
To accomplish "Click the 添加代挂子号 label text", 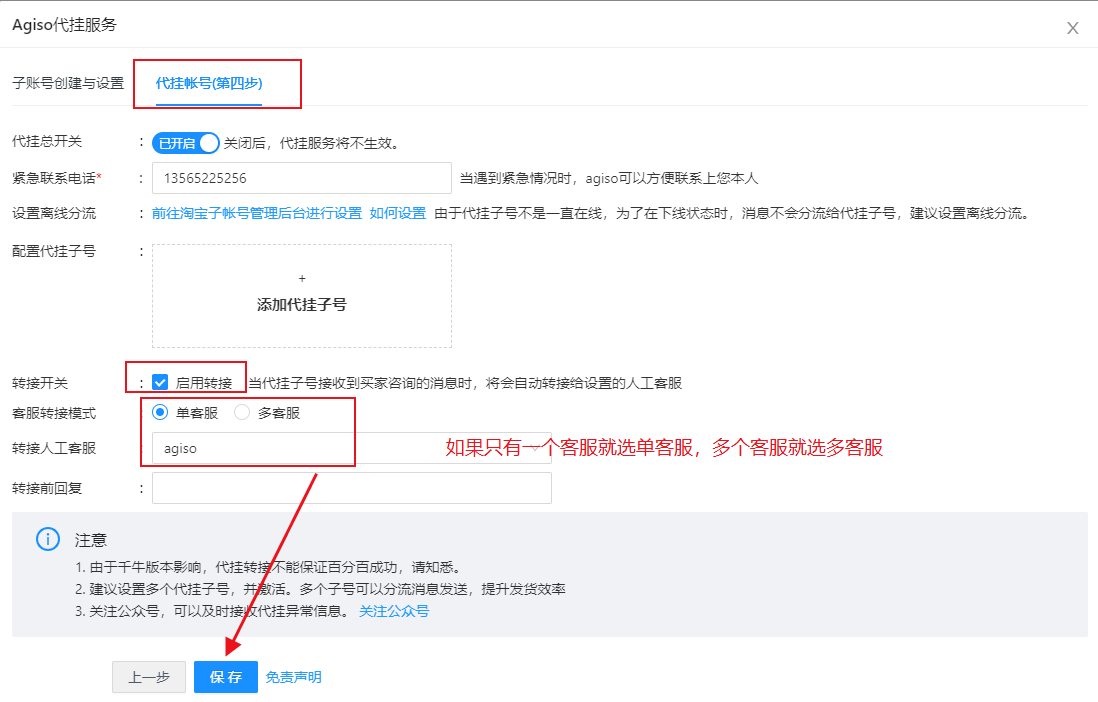I will click(302, 304).
